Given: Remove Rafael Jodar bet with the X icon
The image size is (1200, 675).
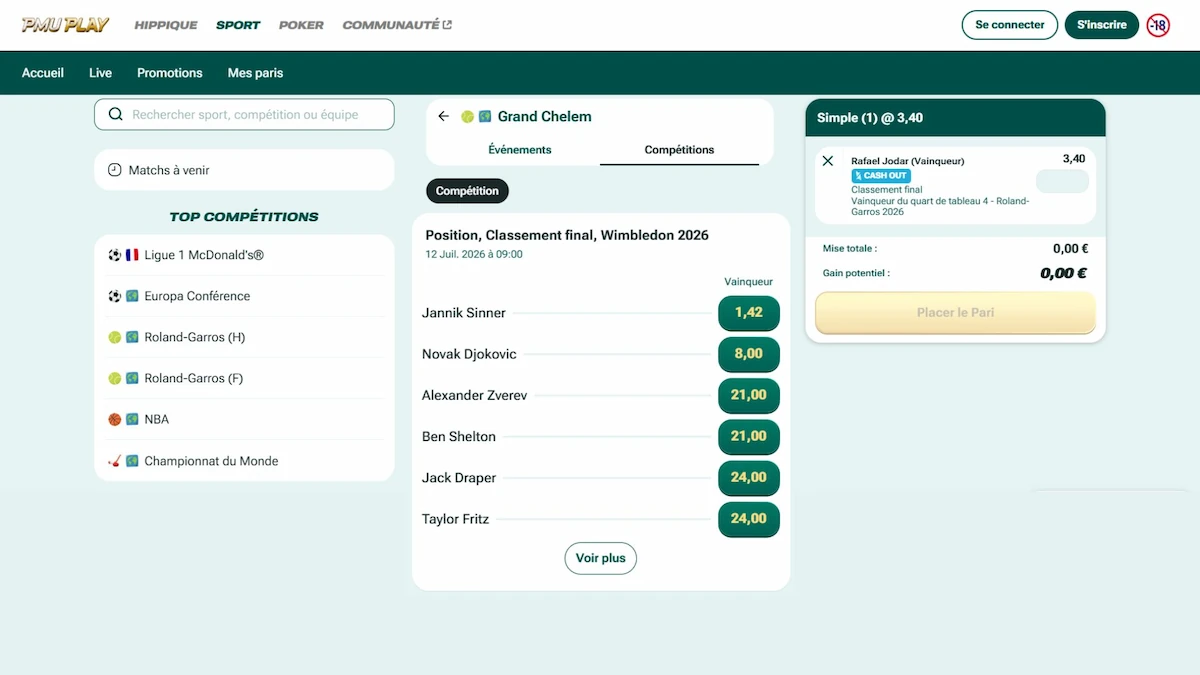Looking at the screenshot, I should [827, 161].
